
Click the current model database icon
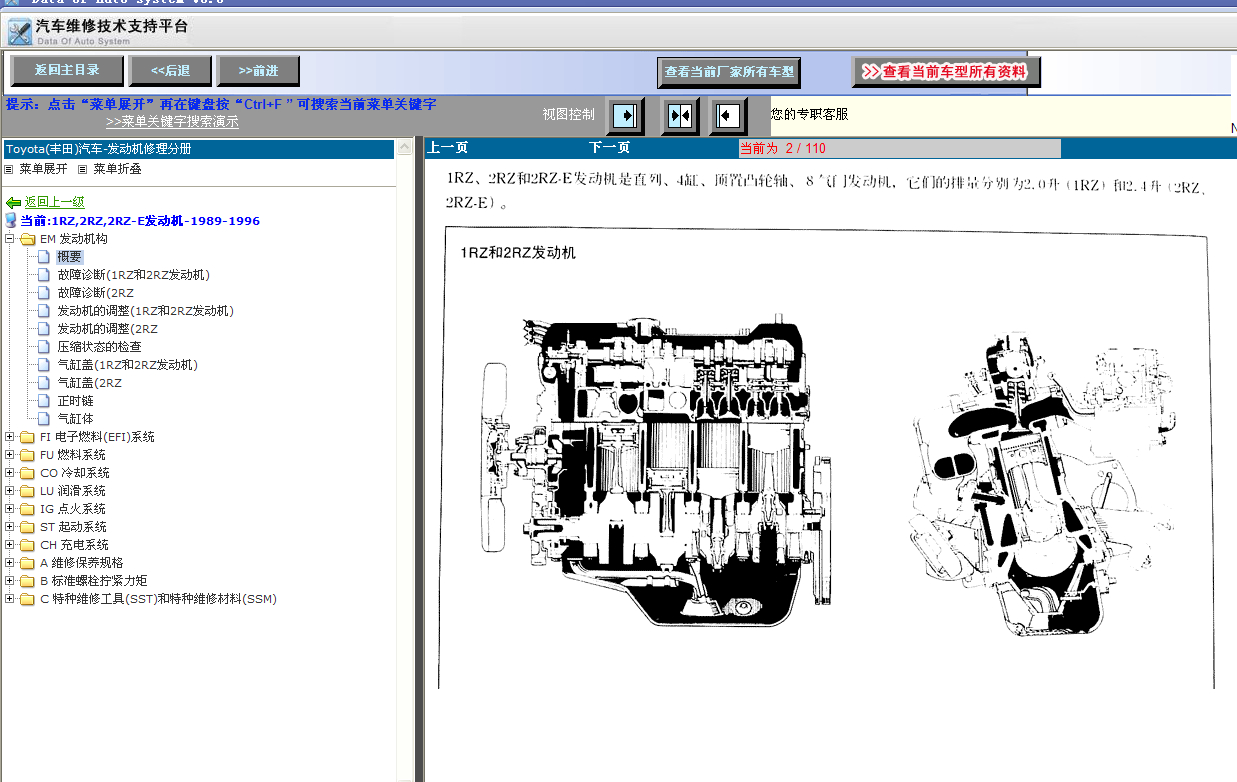[11, 220]
